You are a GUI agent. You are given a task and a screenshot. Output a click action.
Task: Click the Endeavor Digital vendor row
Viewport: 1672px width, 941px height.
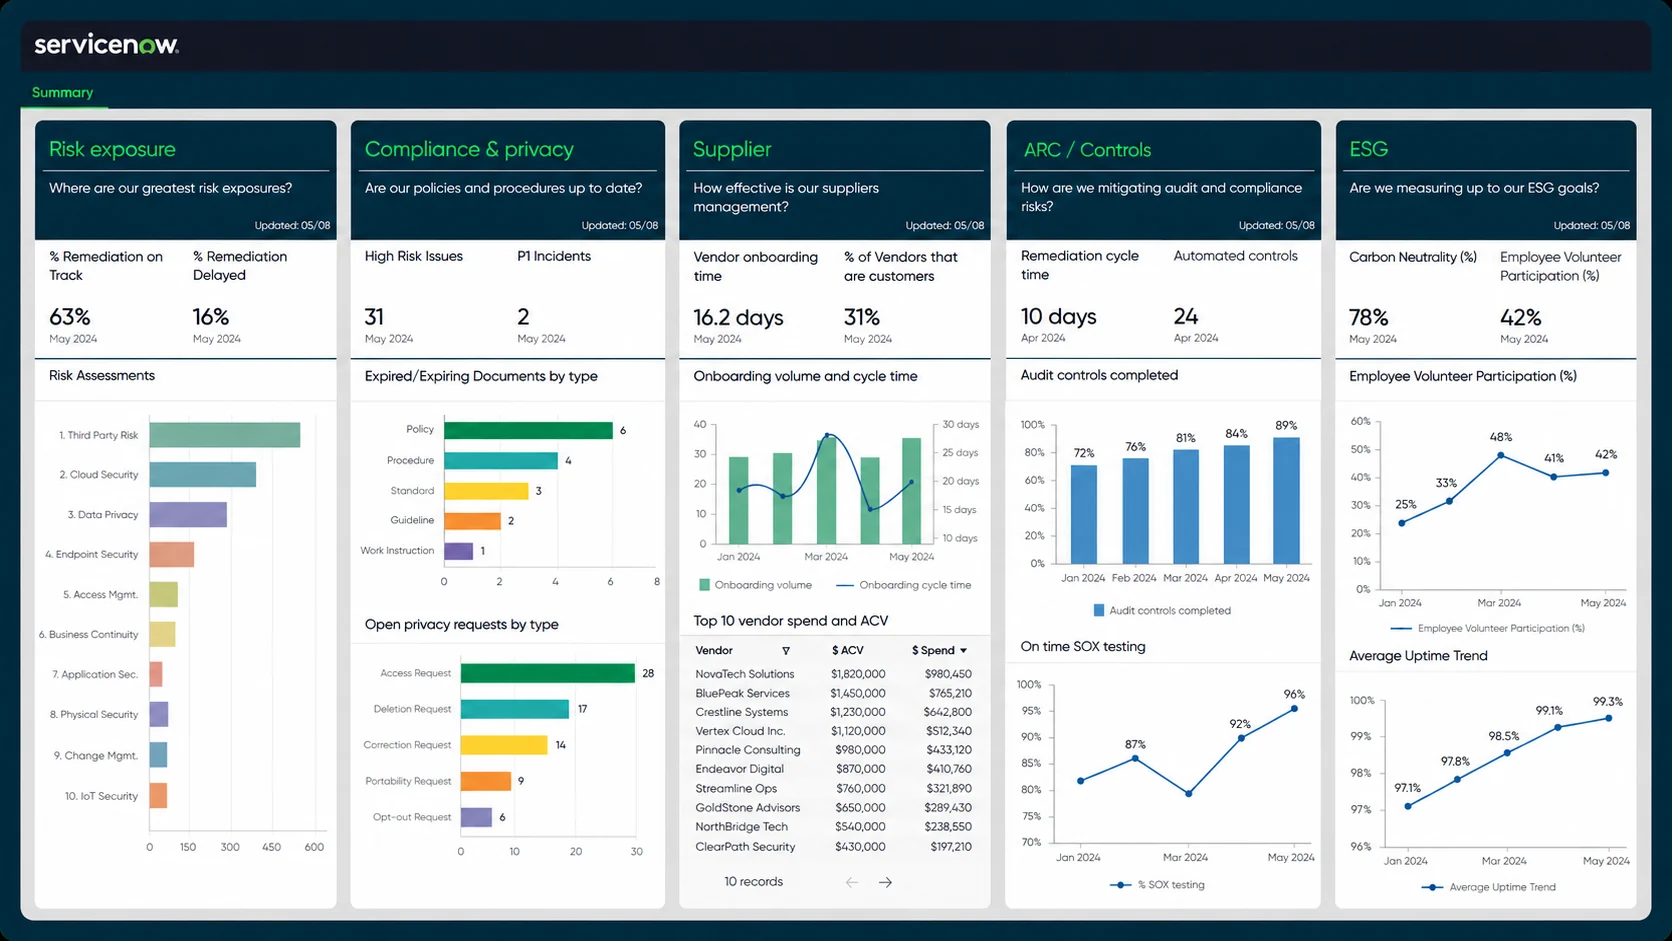click(833, 769)
